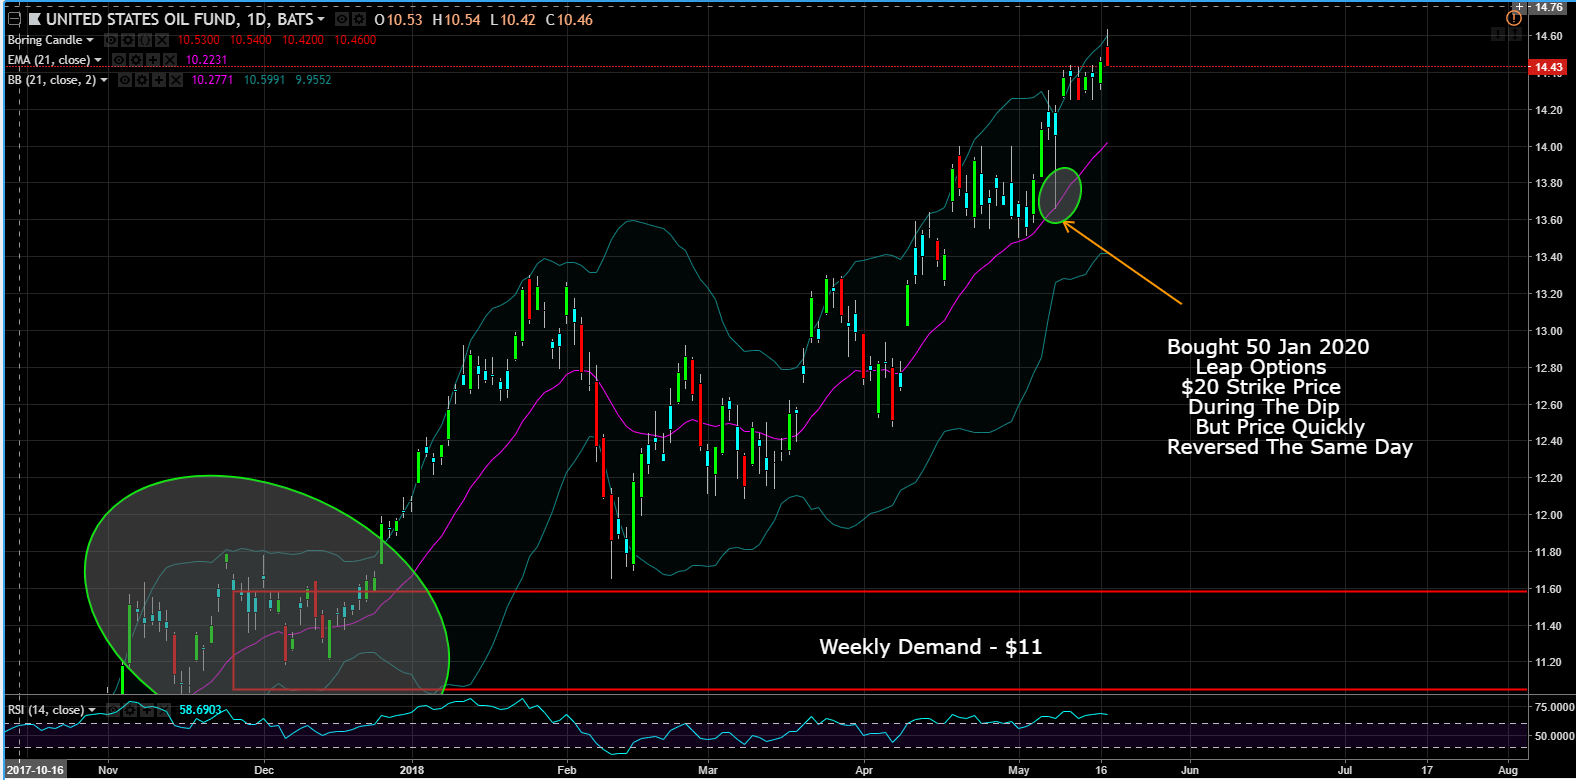Click the plus icon for BB (21, close, 2)
Screen dimensions: 1576x780
coord(159,80)
